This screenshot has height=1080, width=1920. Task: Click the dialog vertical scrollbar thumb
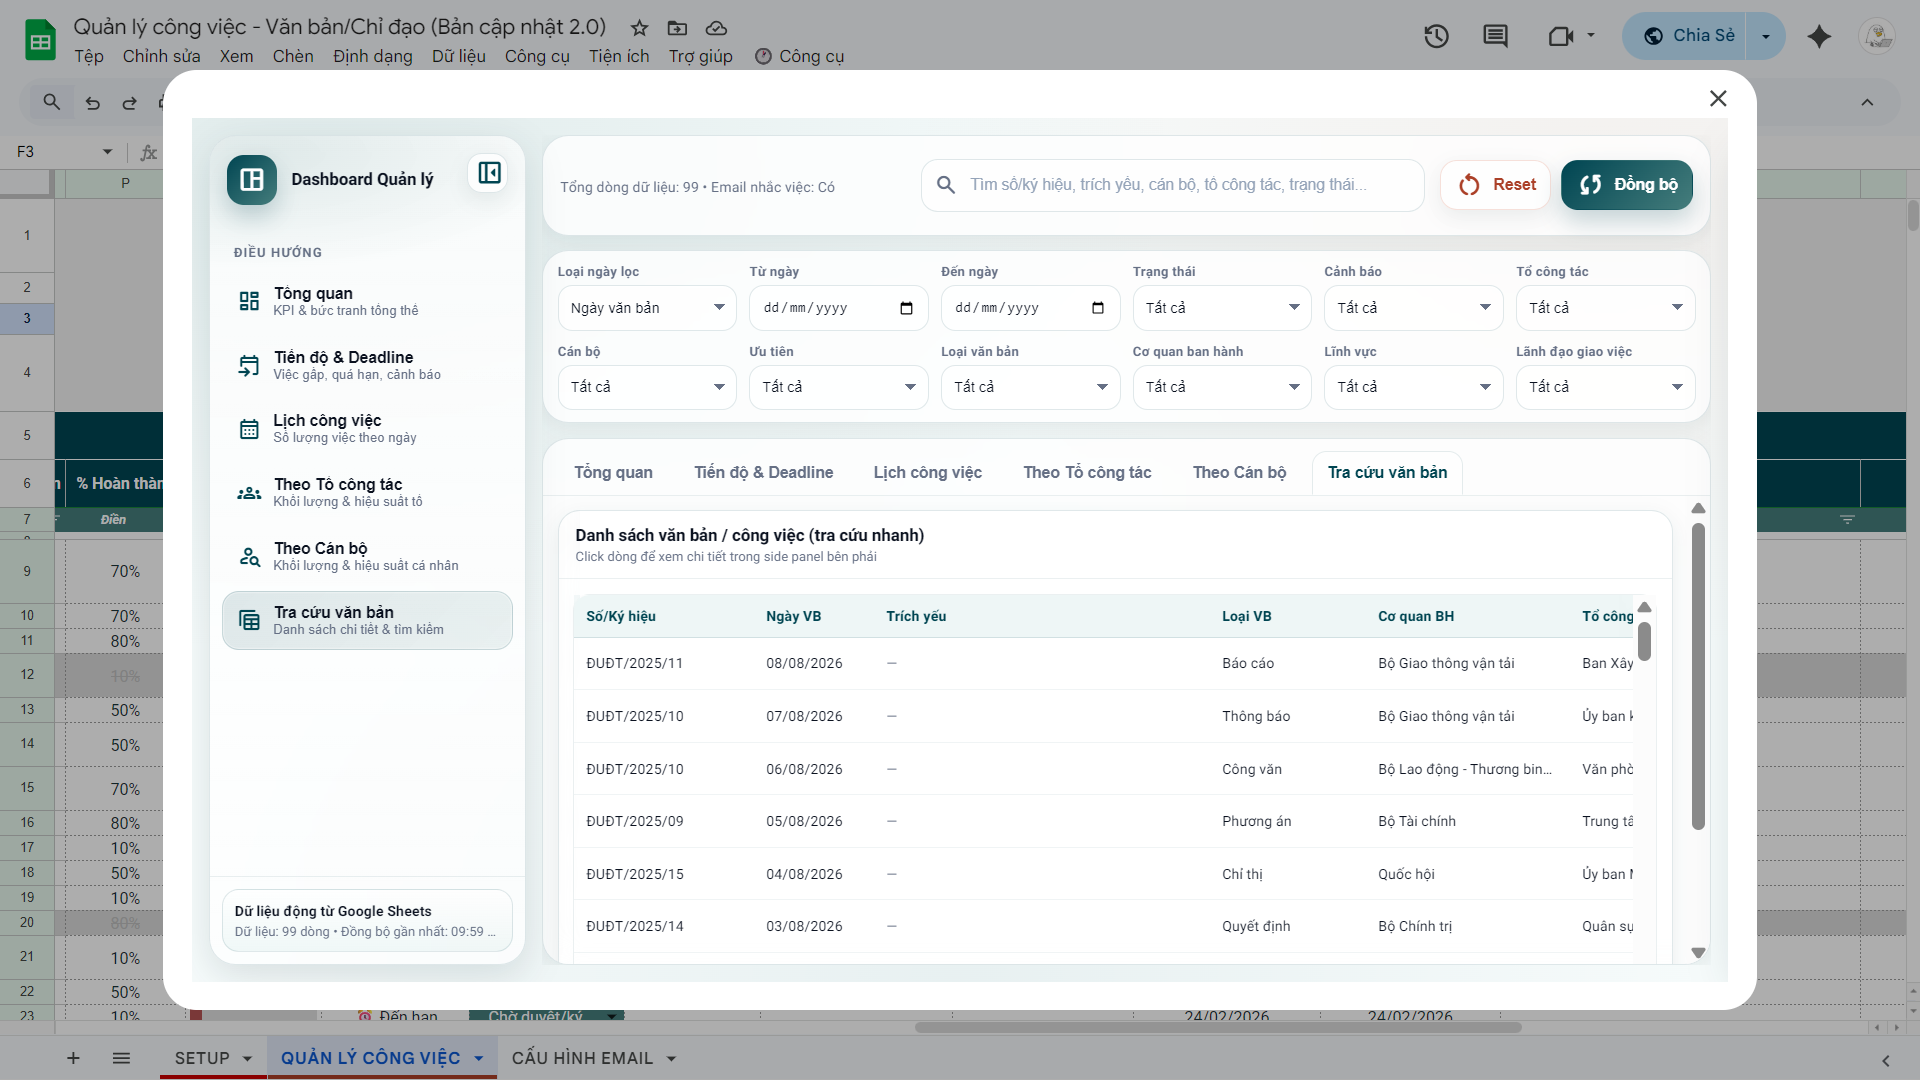[x=1698, y=675]
